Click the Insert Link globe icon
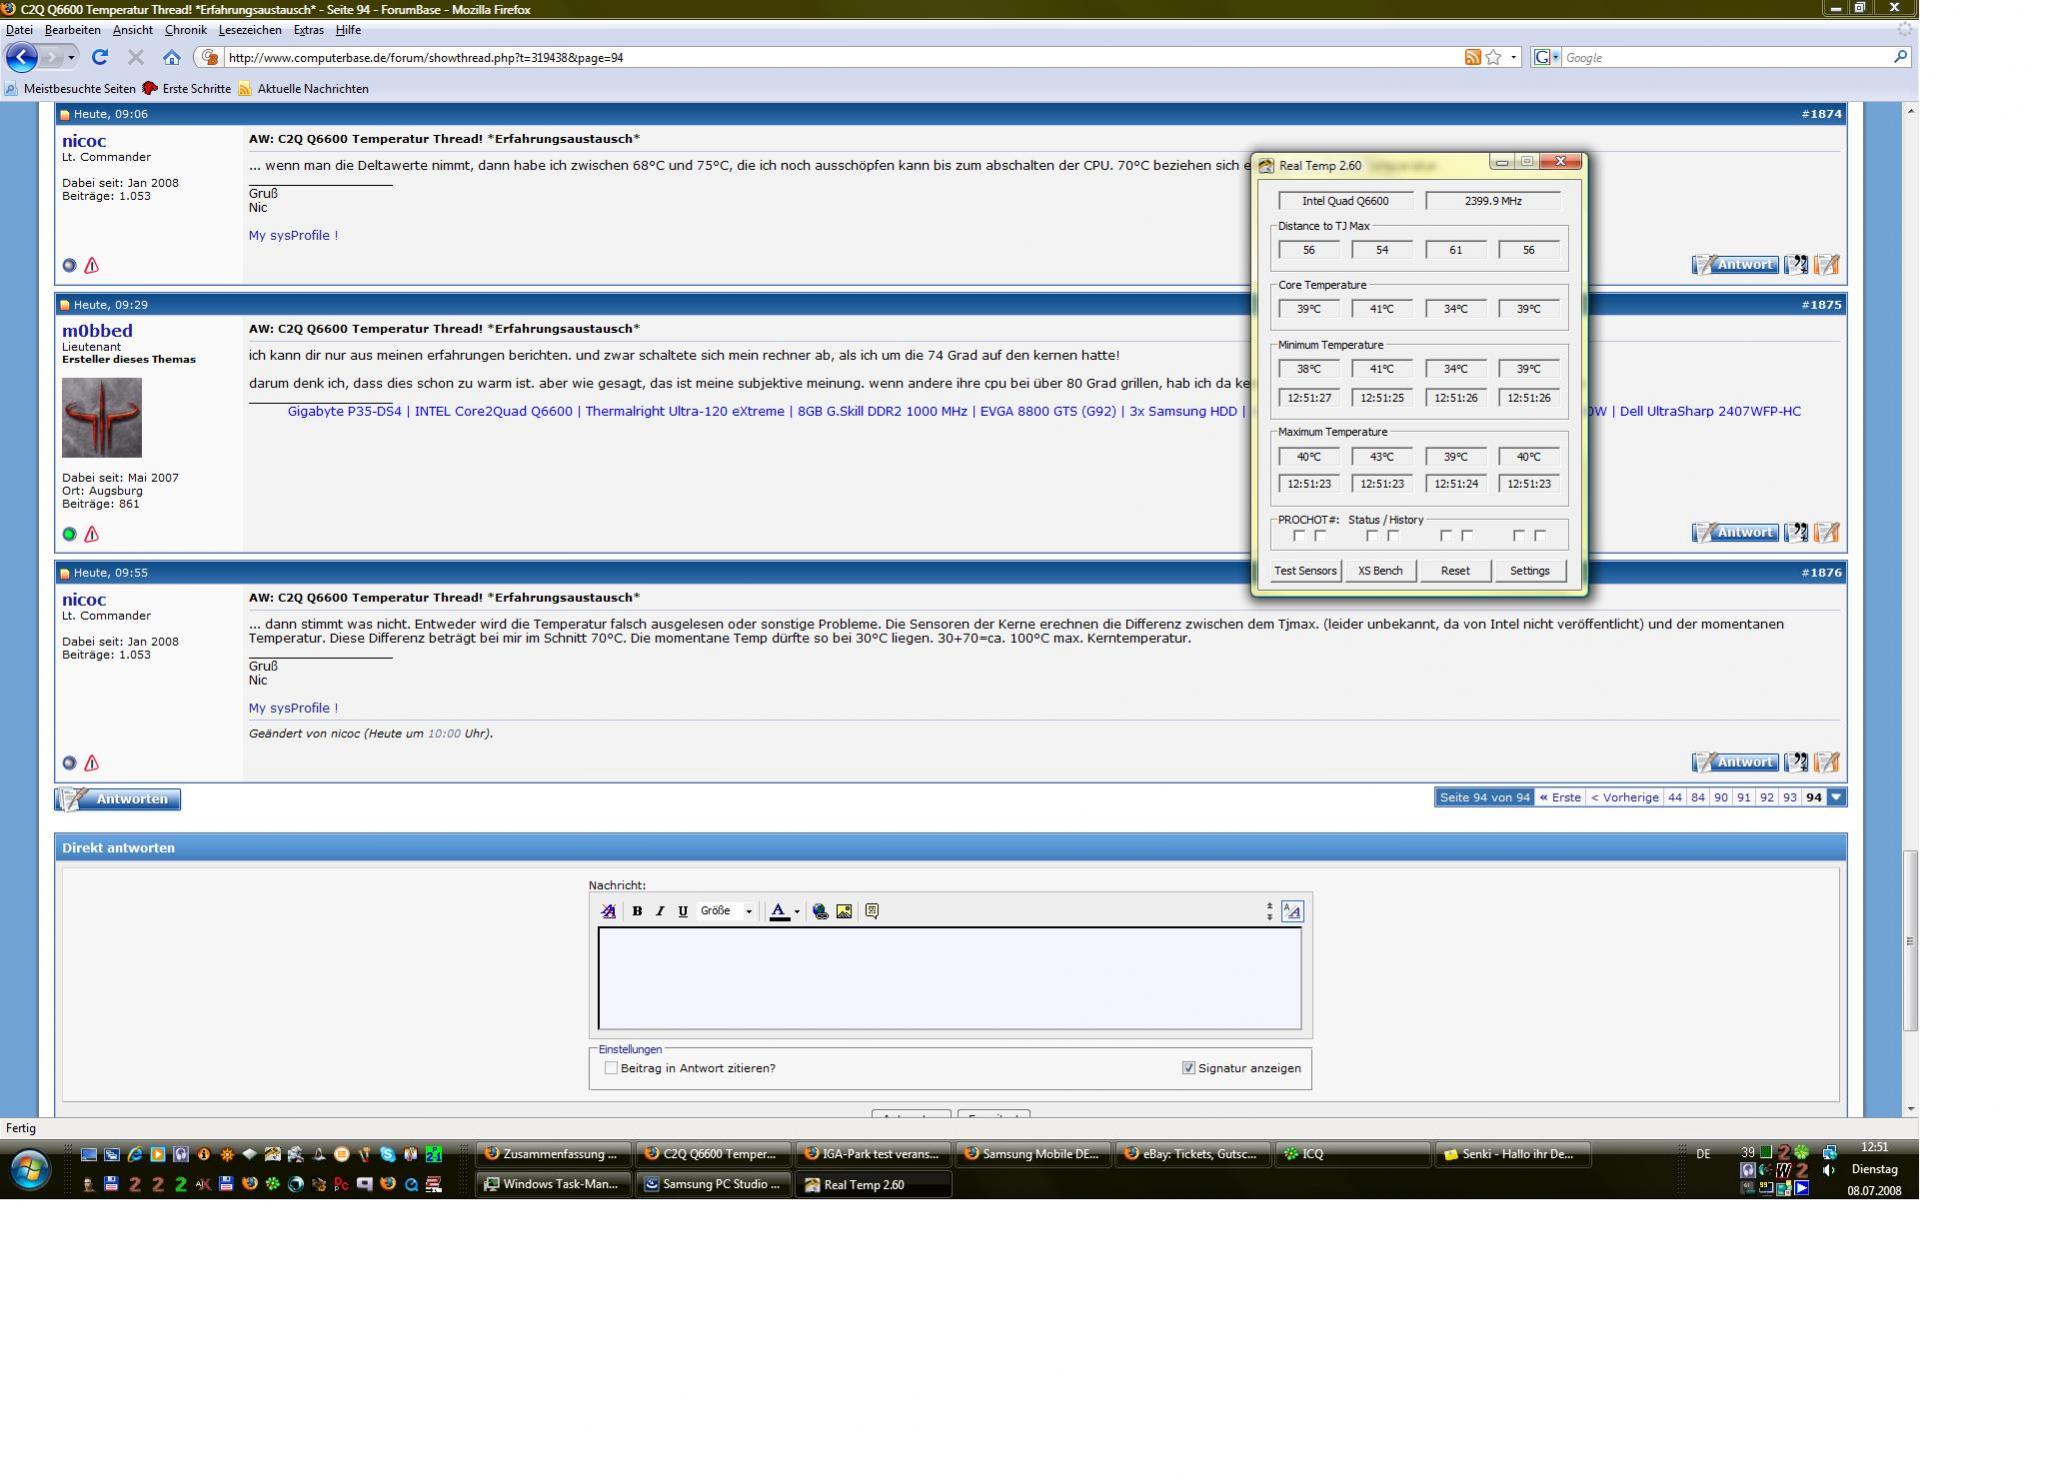 (x=820, y=911)
